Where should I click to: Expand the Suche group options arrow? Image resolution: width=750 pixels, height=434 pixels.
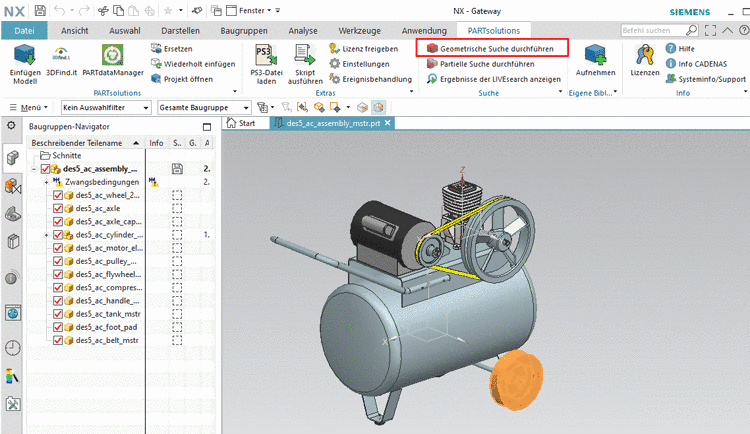tap(561, 91)
